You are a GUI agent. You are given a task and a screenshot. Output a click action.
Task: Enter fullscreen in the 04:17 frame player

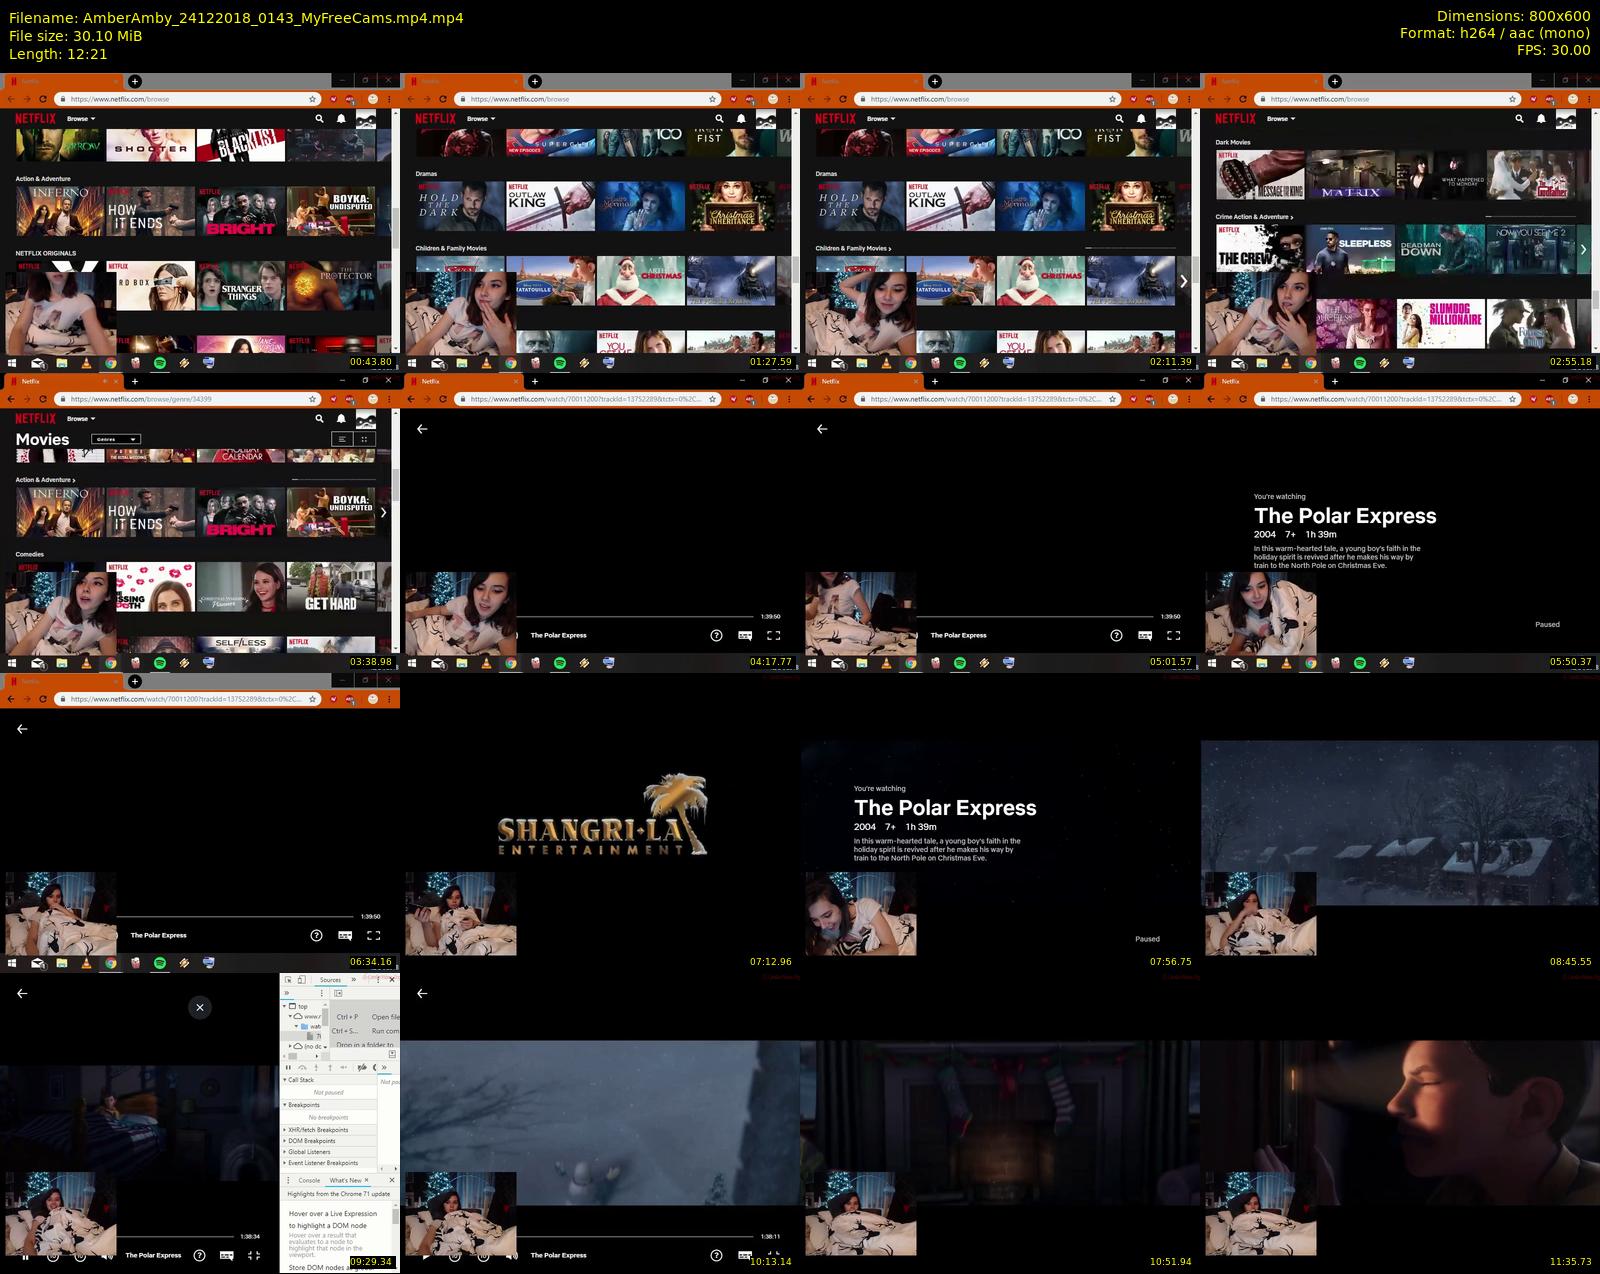773,635
